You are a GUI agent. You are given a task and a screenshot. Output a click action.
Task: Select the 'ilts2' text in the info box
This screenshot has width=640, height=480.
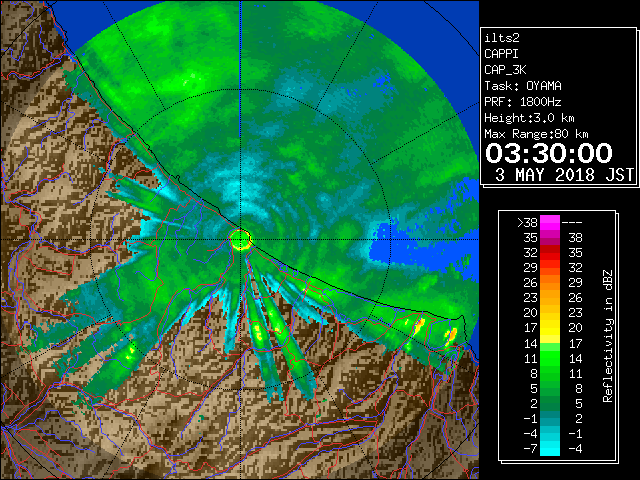pyautogui.click(x=502, y=38)
